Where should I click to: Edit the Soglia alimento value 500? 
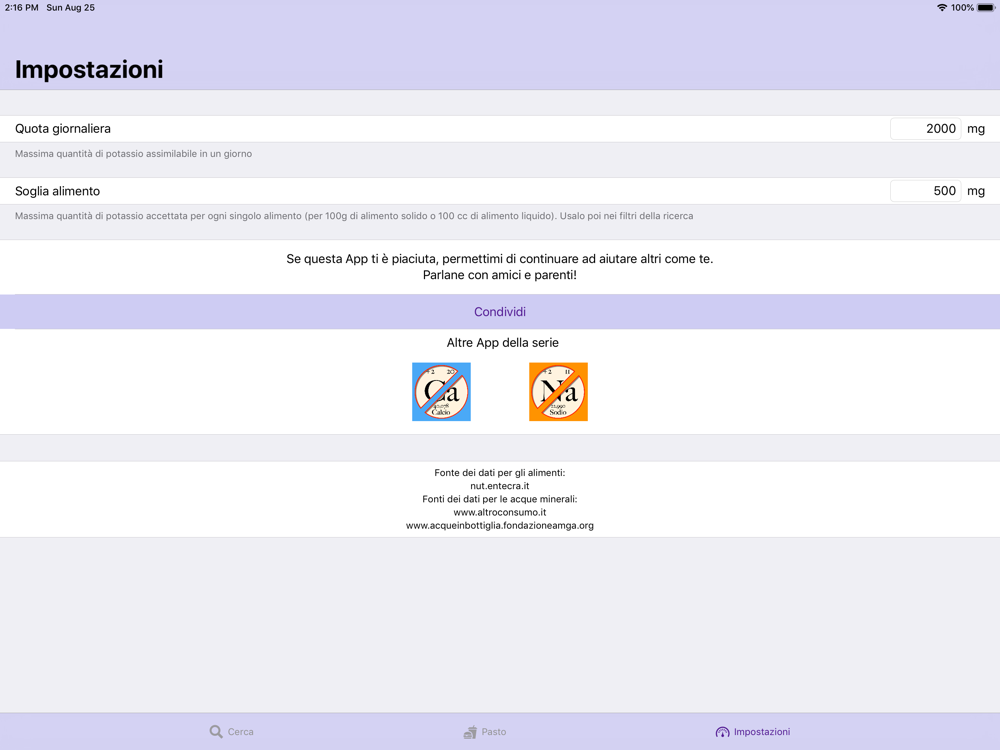coord(925,191)
